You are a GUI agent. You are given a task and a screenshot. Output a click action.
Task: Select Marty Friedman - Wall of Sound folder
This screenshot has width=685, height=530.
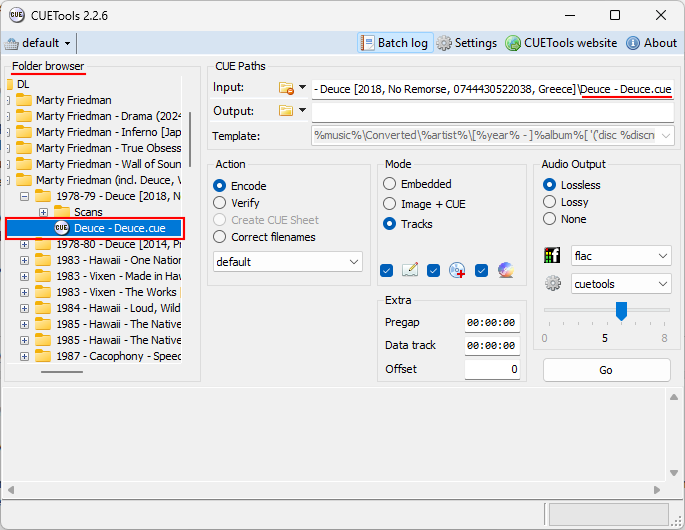(108, 164)
